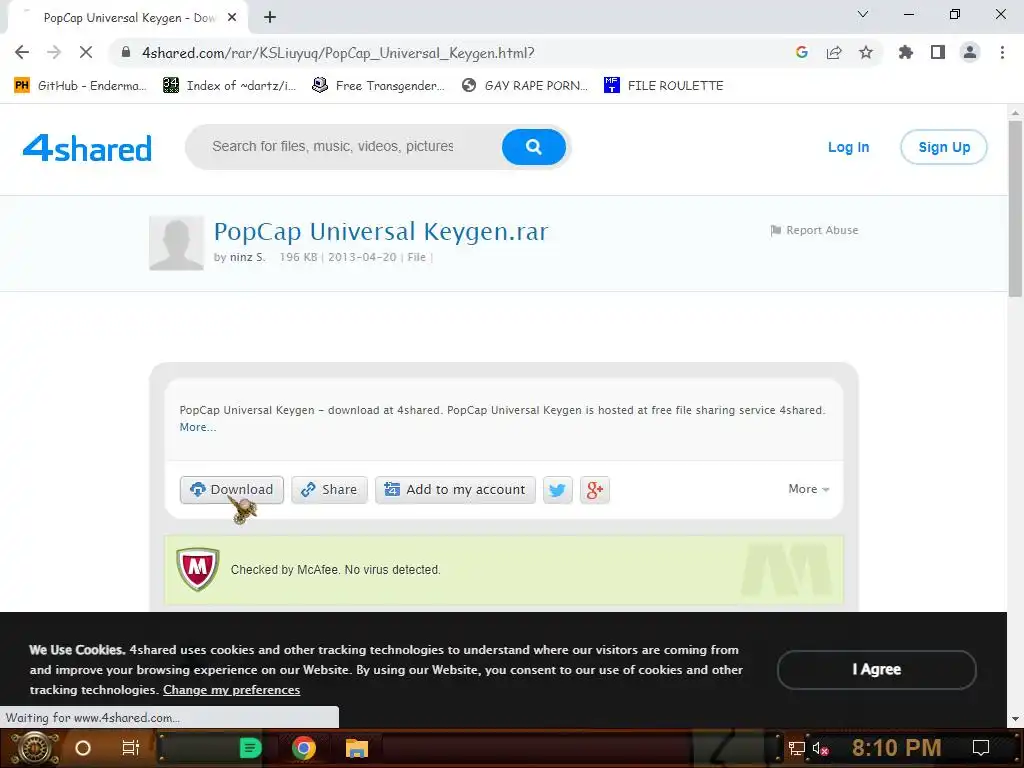This screenshot has width=1024, height=768.
Task: Select the PopCap Universal Keygen tab
Action: (x=129, y=18)
